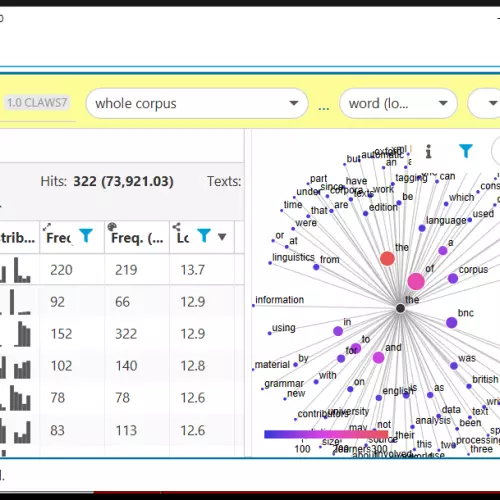Click the share icon above Lo... header

(x=176, y=227)
